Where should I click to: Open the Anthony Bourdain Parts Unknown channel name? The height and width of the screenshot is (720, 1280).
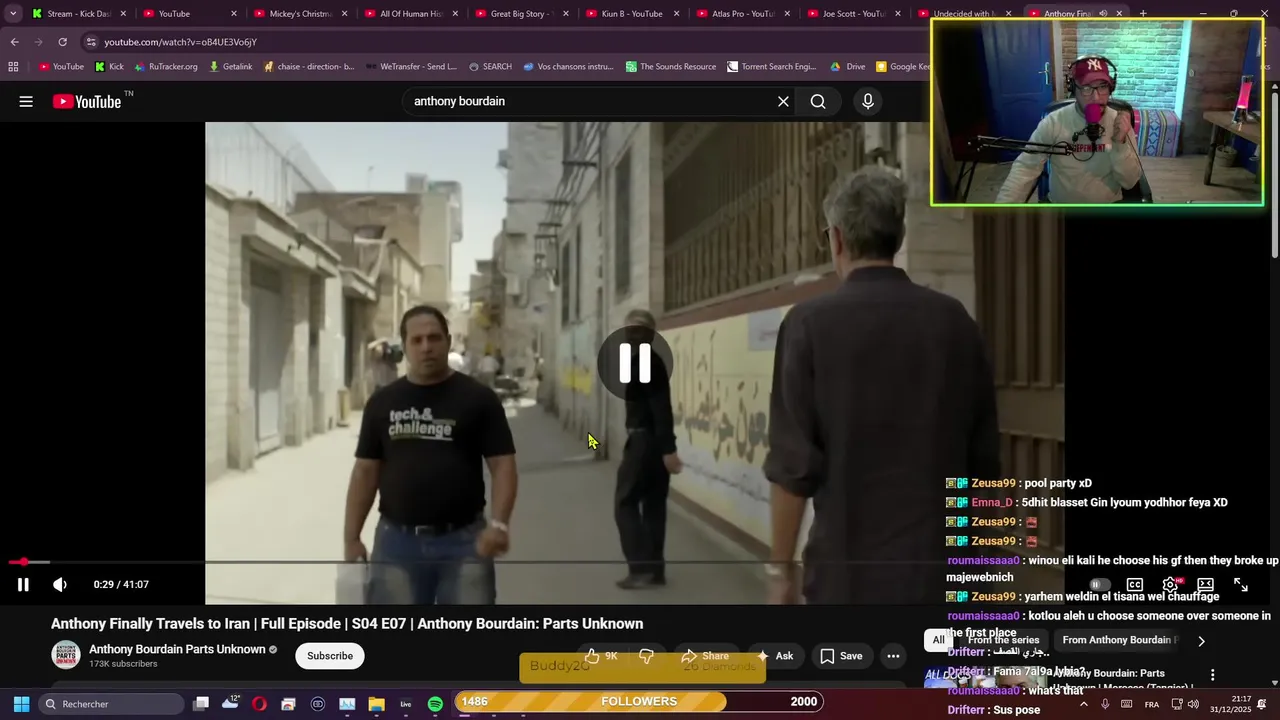click(x=177, y=649)
